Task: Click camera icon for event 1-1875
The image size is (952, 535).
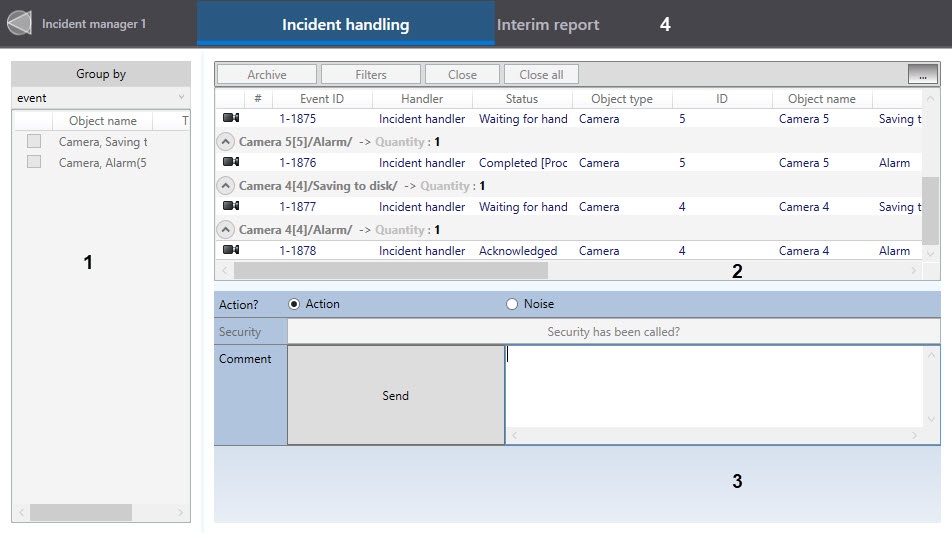Action: pyautogui.click(x=231, y=119)
